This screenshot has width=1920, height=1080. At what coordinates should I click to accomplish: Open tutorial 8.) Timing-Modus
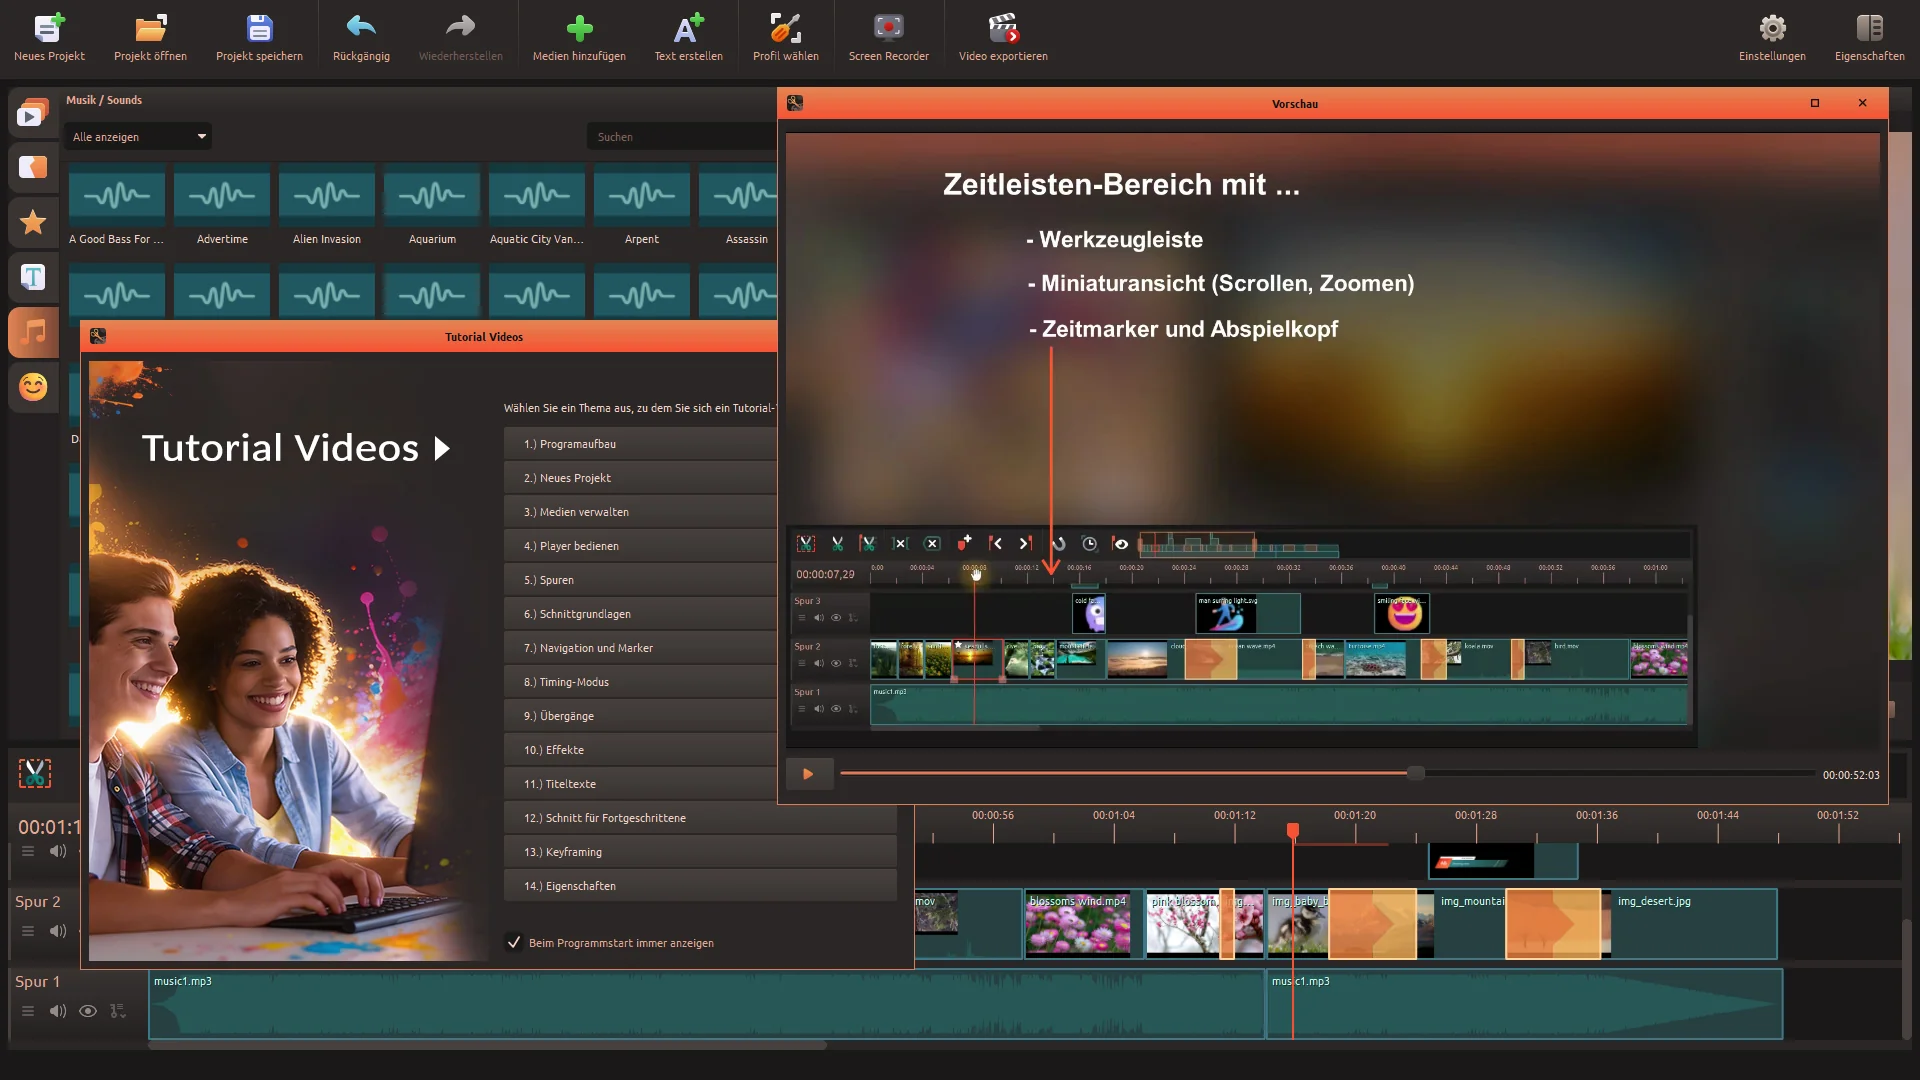pyautogui.click(x=640, y=682)
